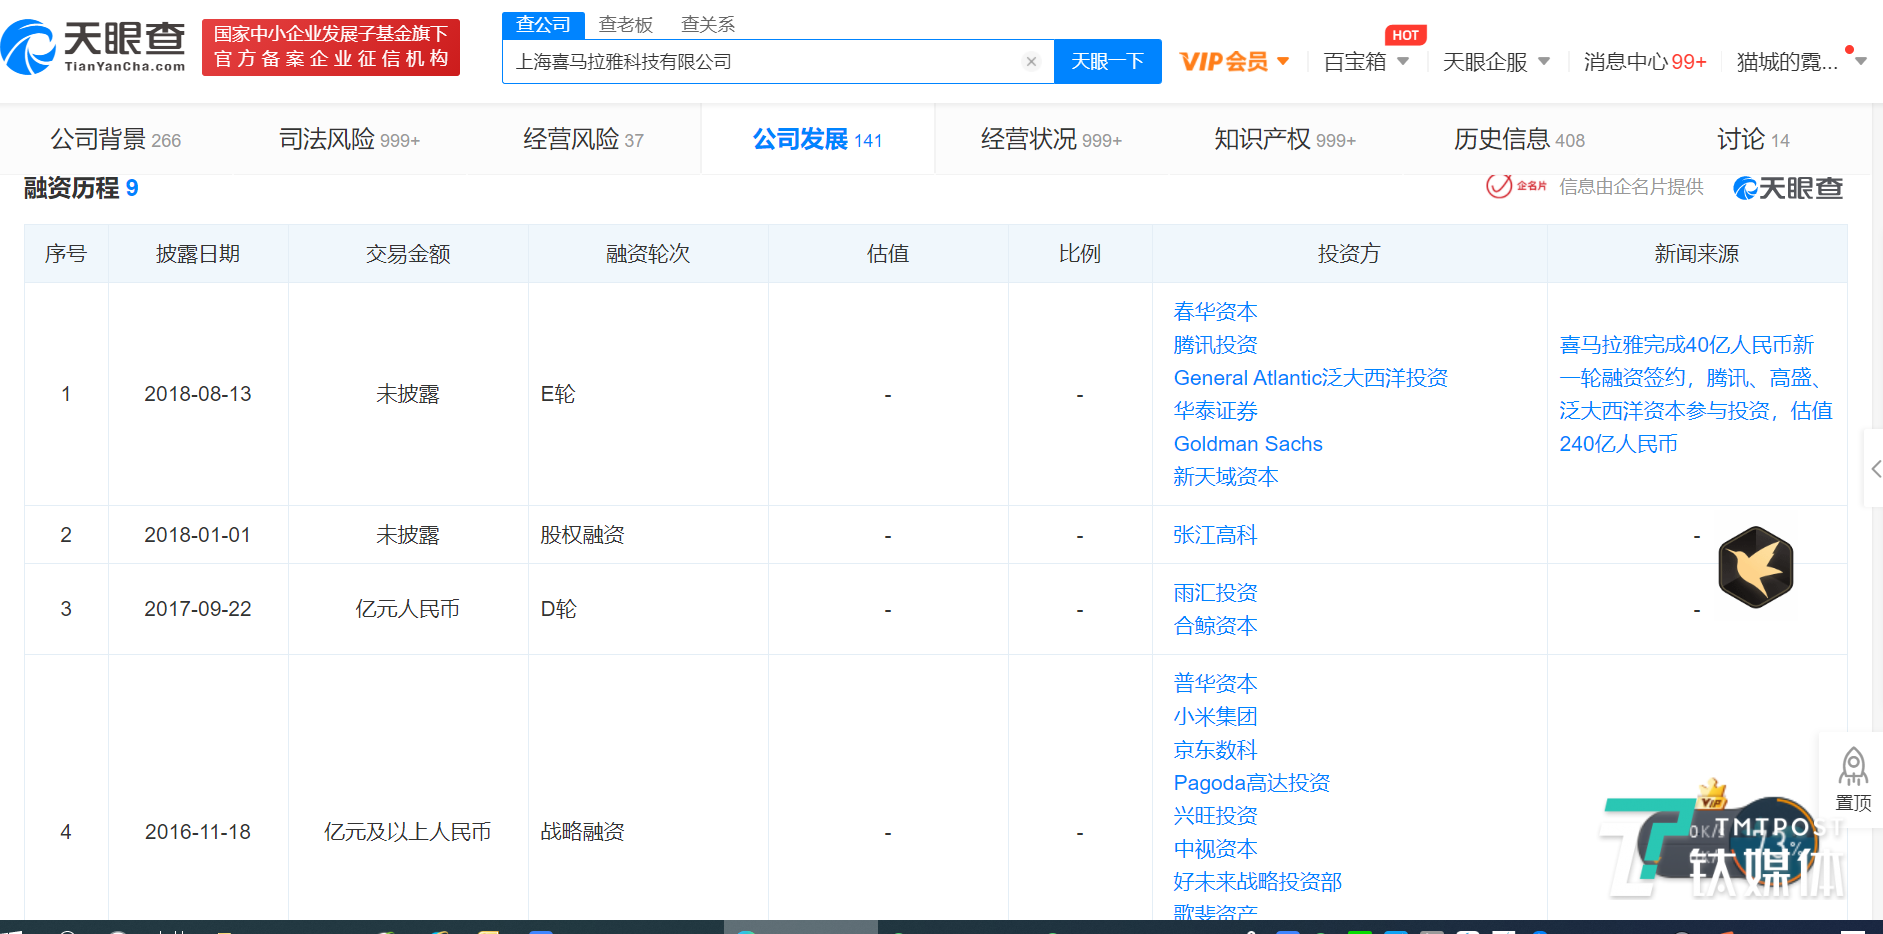
Task: Clear the search box using the × icon
Action: 1031,61
